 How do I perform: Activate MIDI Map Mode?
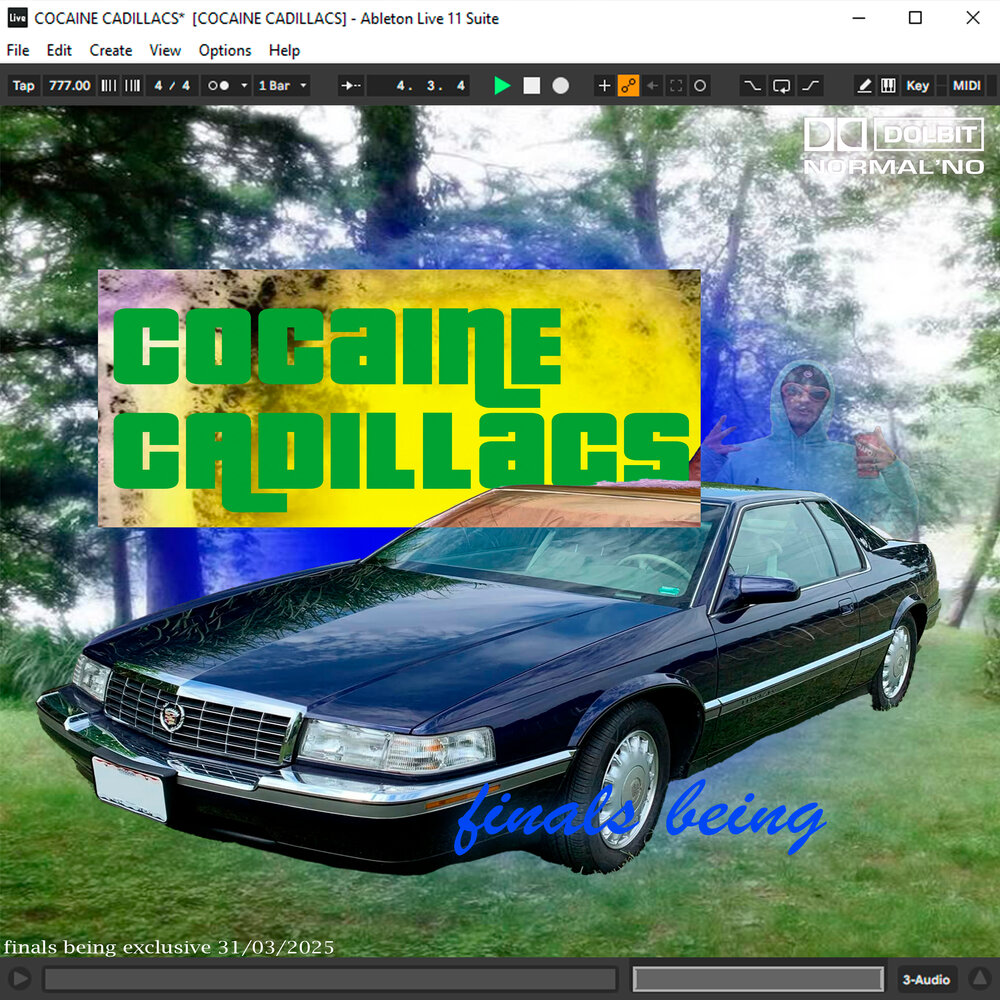(966, 86)
